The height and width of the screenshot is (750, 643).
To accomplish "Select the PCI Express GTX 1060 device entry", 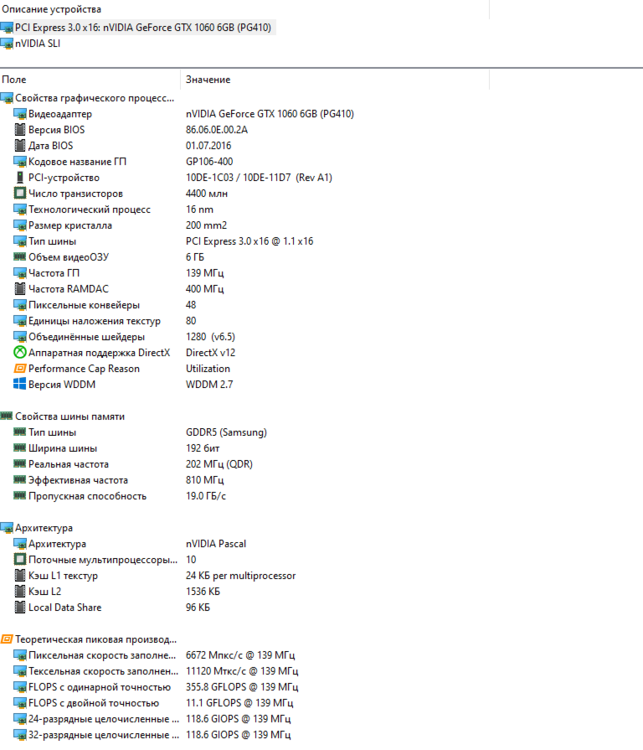I will [138, 28].
